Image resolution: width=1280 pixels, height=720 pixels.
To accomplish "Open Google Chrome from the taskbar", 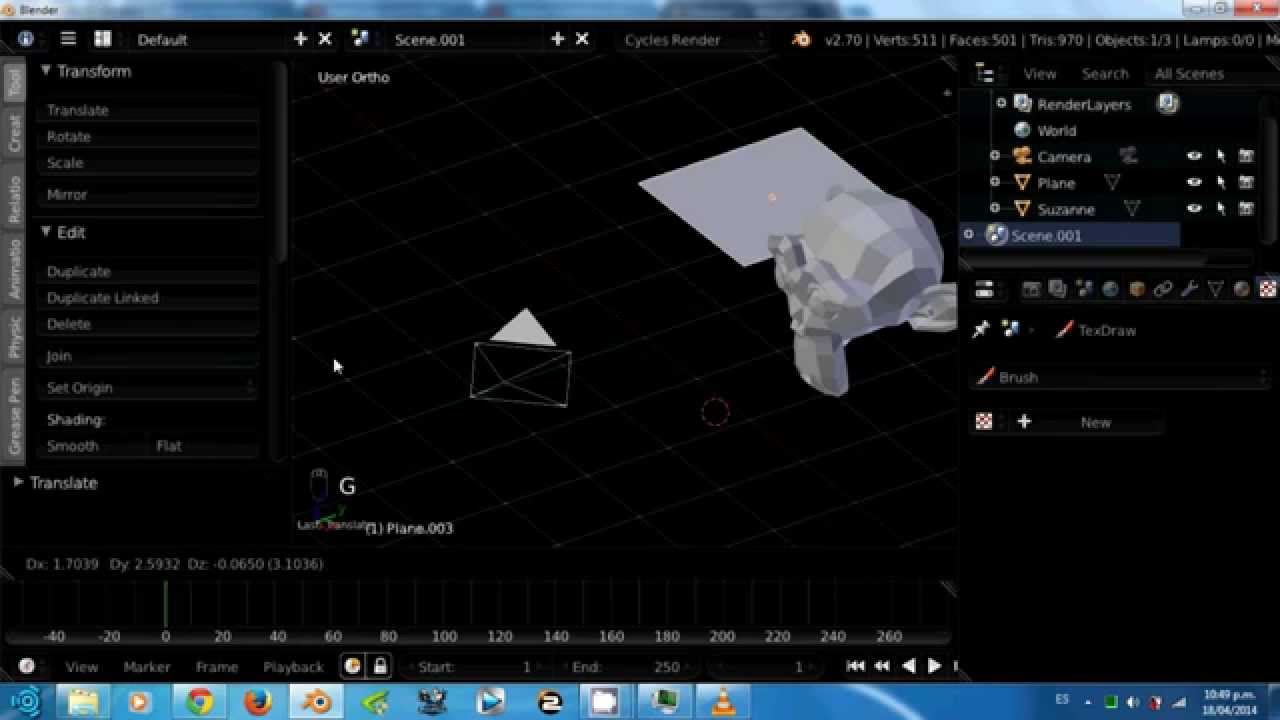I will click(x=199, y=702).
